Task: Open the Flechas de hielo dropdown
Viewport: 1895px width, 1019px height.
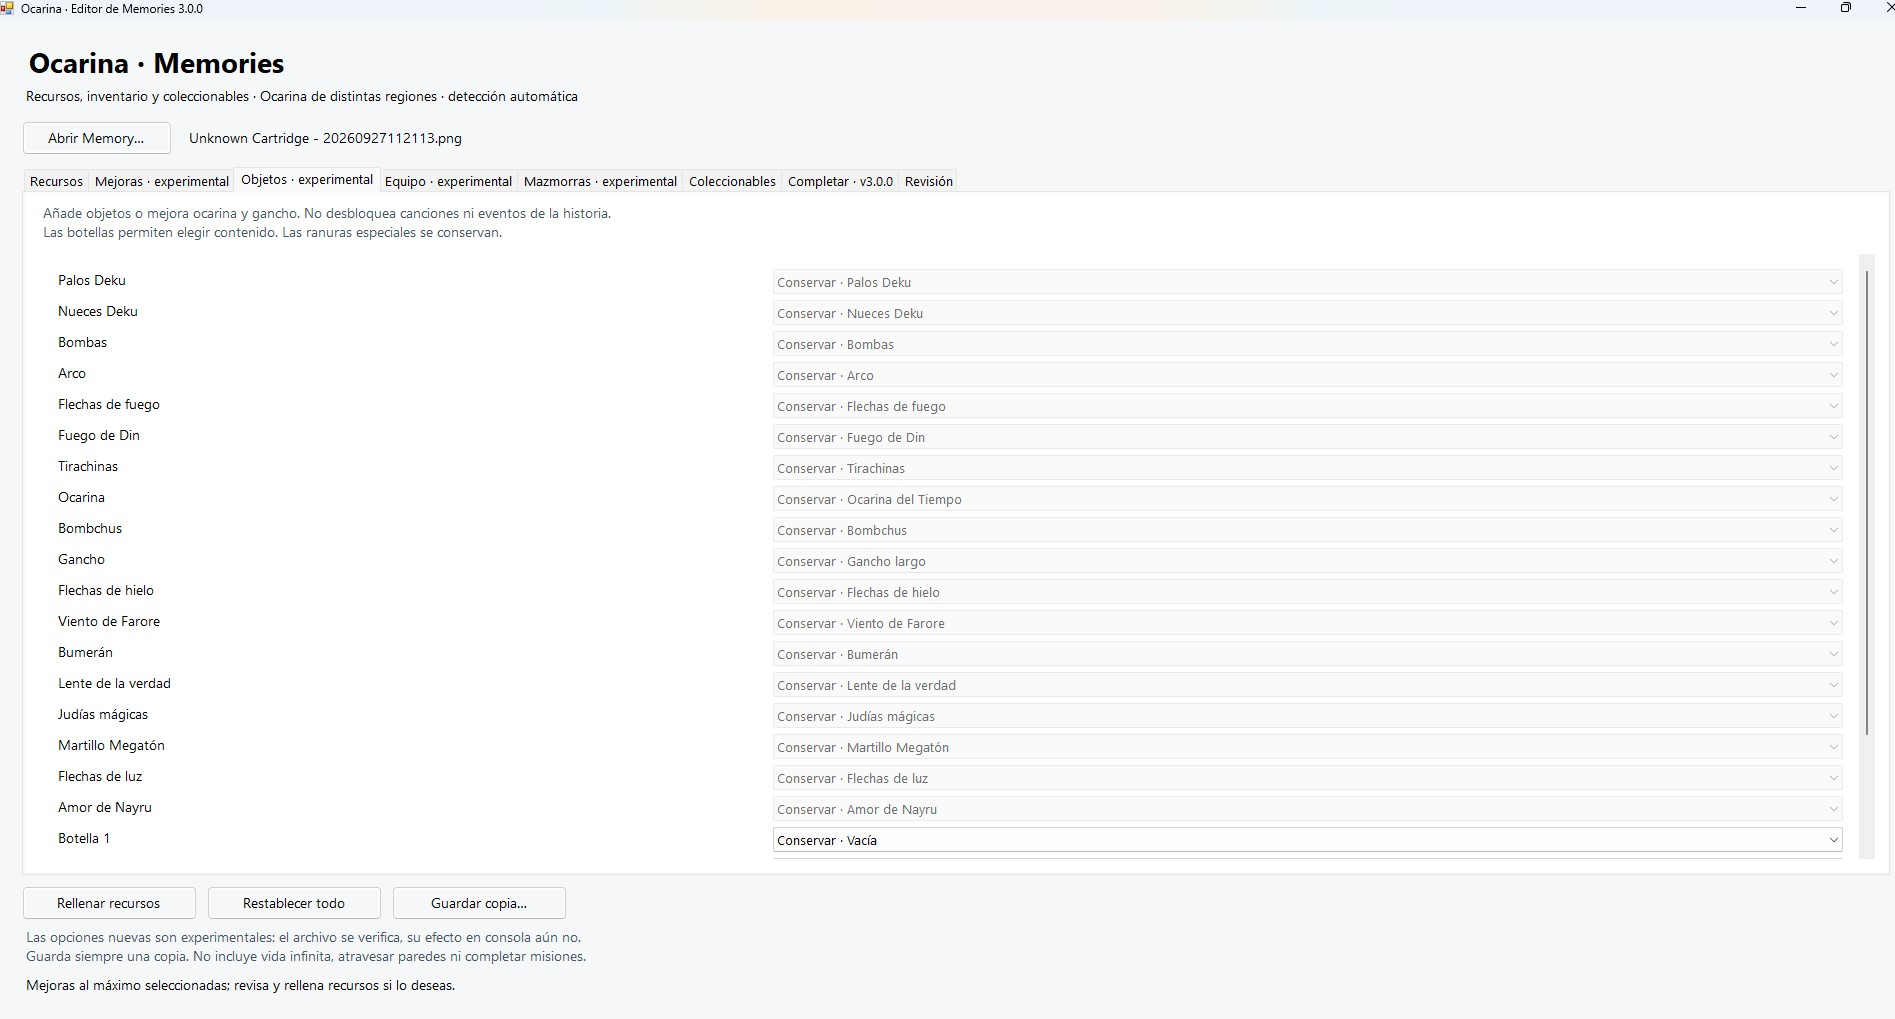Action: click(1307, 592)
